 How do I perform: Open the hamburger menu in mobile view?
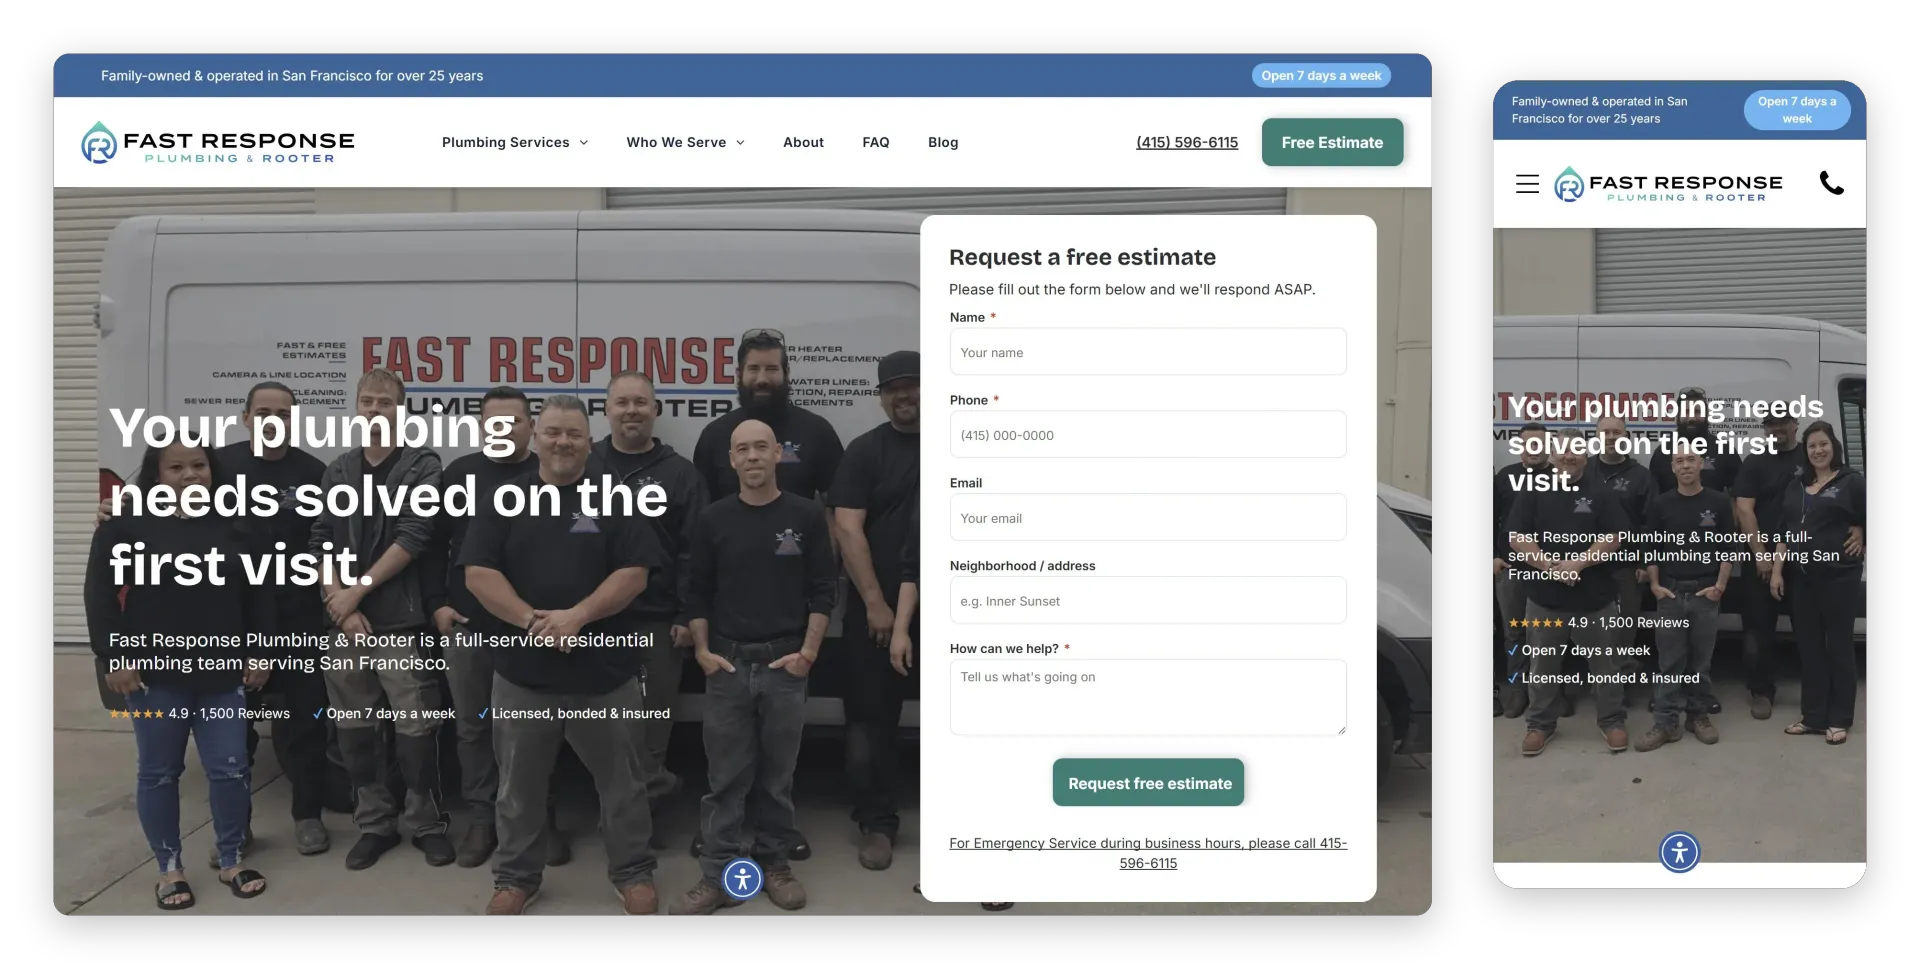coord(1527,184)
